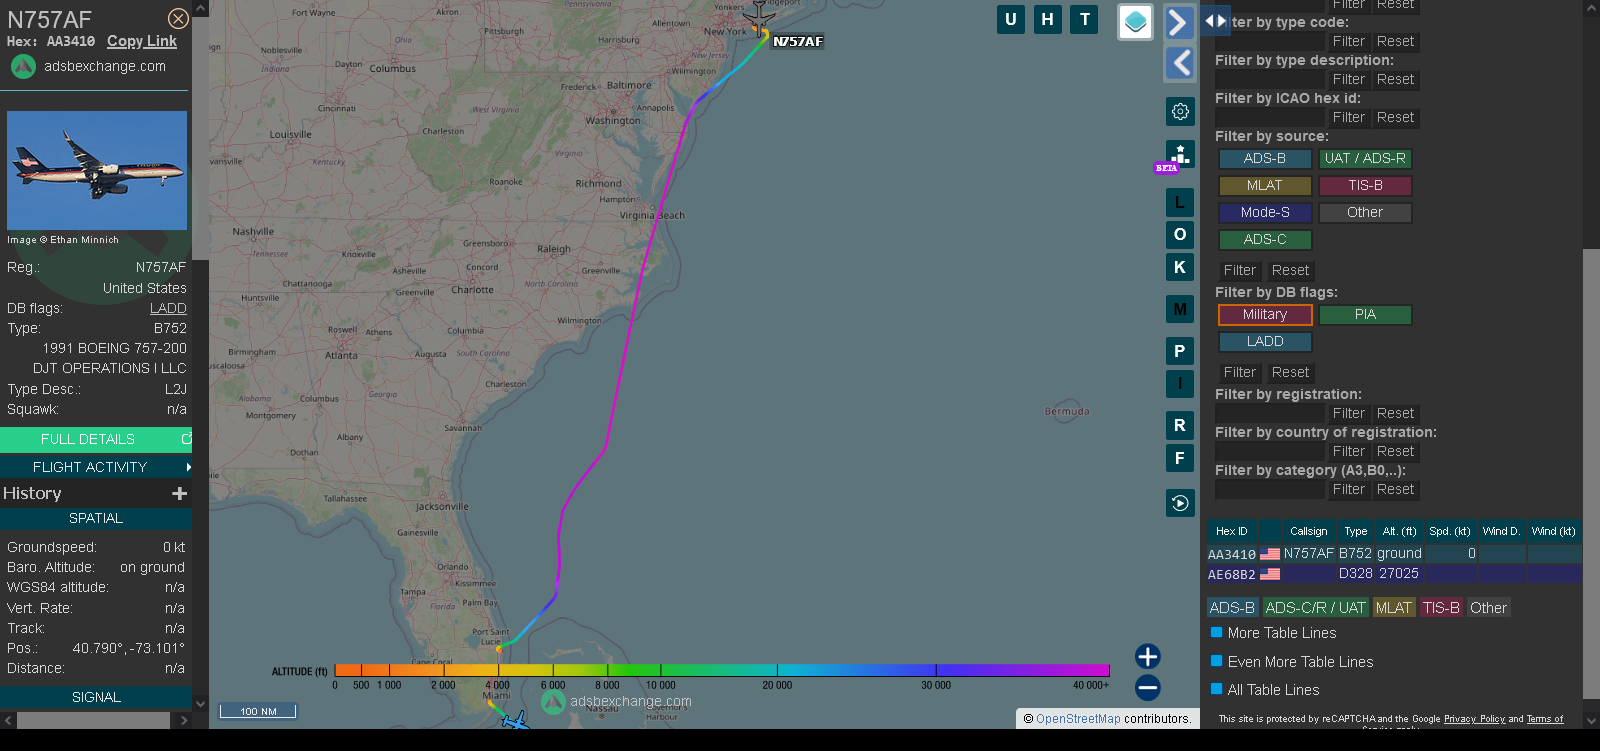Image resolution: width=1600 pixels, height=751 pixels.
Task: Click the O map button
Action: pos(1180,235)
